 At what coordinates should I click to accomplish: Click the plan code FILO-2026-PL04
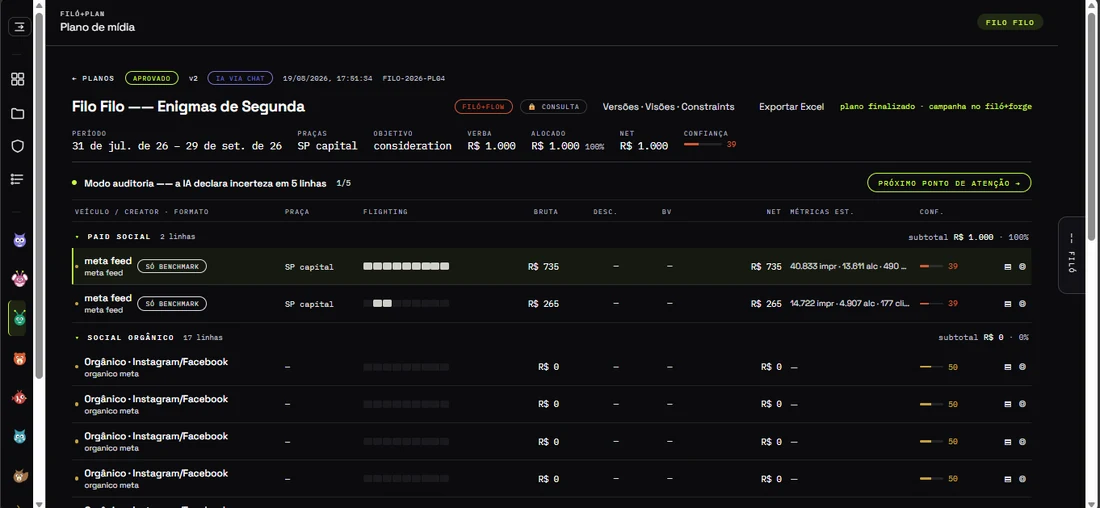tap(414, 79)
